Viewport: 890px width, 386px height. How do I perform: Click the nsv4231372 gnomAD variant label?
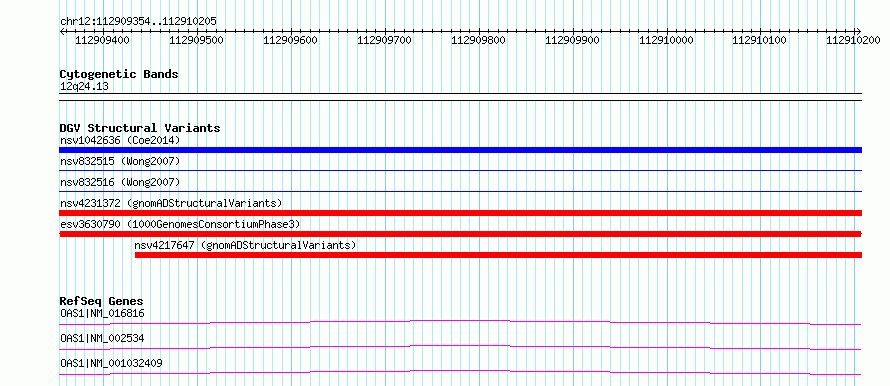(x=171, y=203)
